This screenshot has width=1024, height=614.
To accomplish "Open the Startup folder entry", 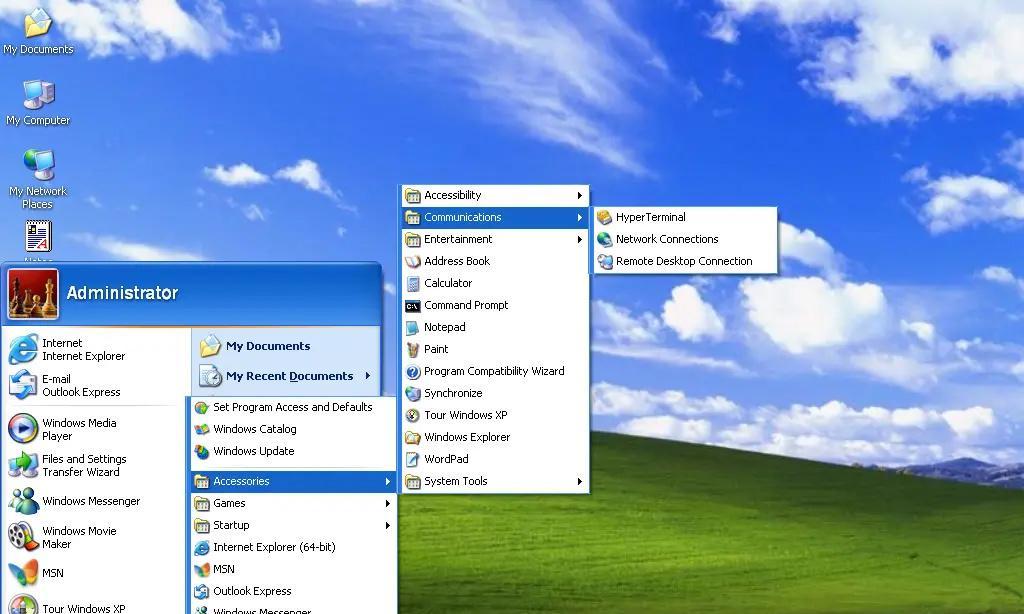I will (x=293, y=525).
